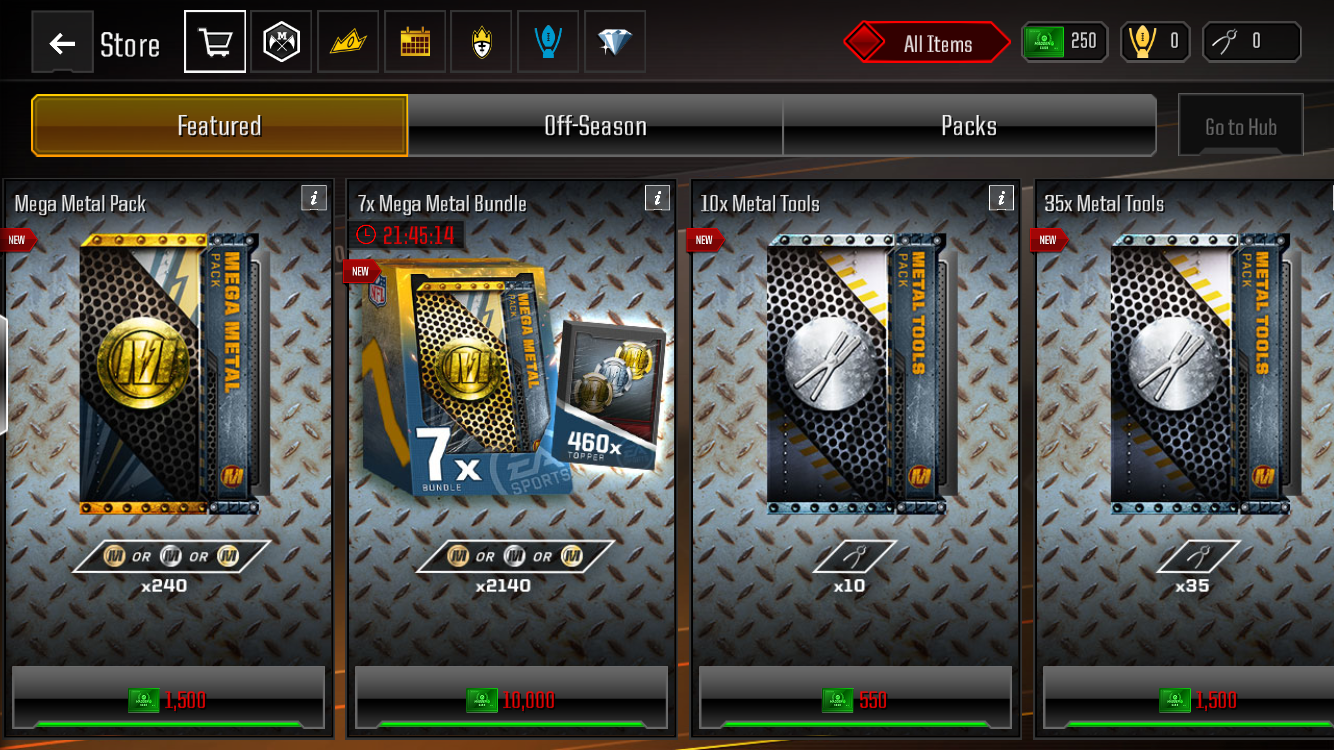Open the yellow sneaker icon section
This screenshot has height=750, width=1334.
click(x=348, y=42)
